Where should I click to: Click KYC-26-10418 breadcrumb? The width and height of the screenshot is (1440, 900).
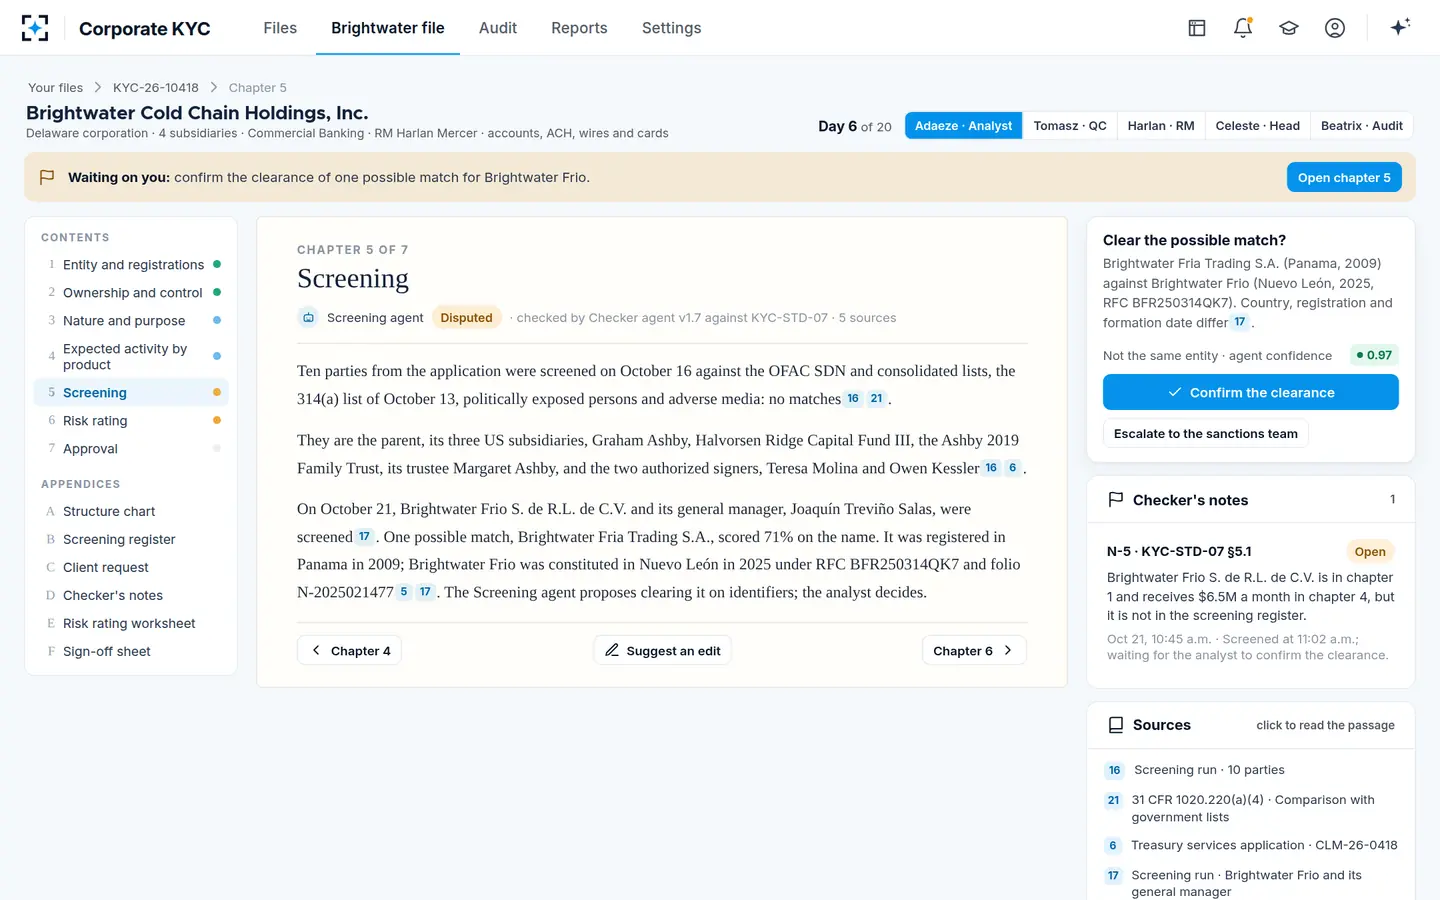[156, 88]
